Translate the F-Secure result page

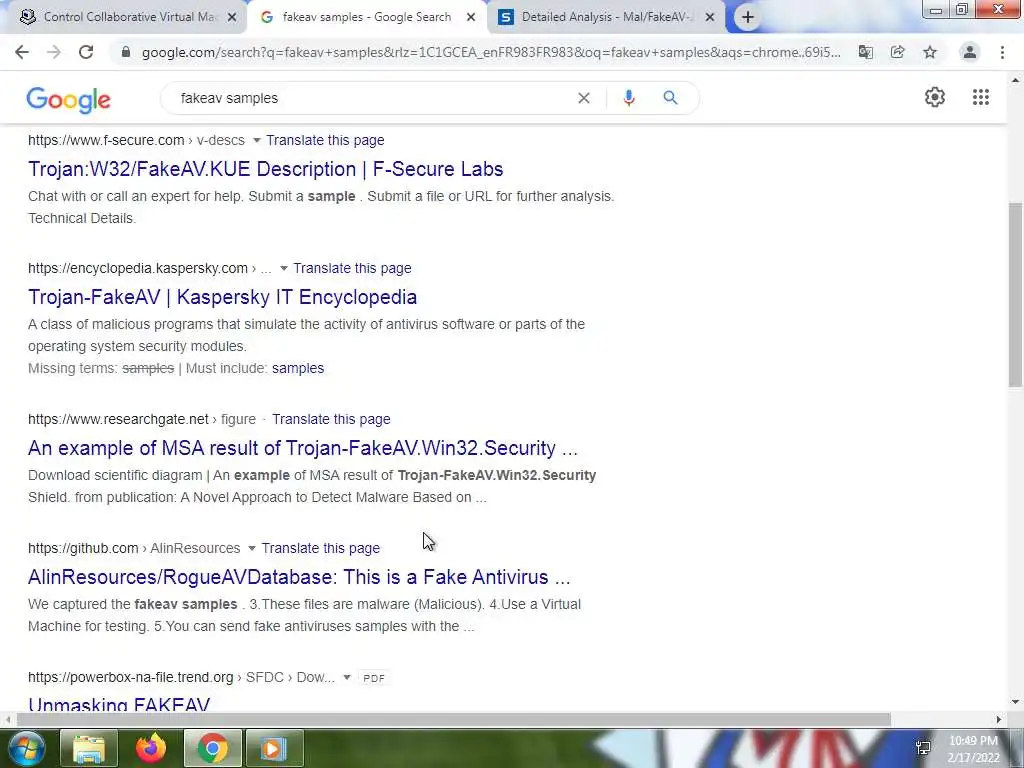(x=325, y=140)
